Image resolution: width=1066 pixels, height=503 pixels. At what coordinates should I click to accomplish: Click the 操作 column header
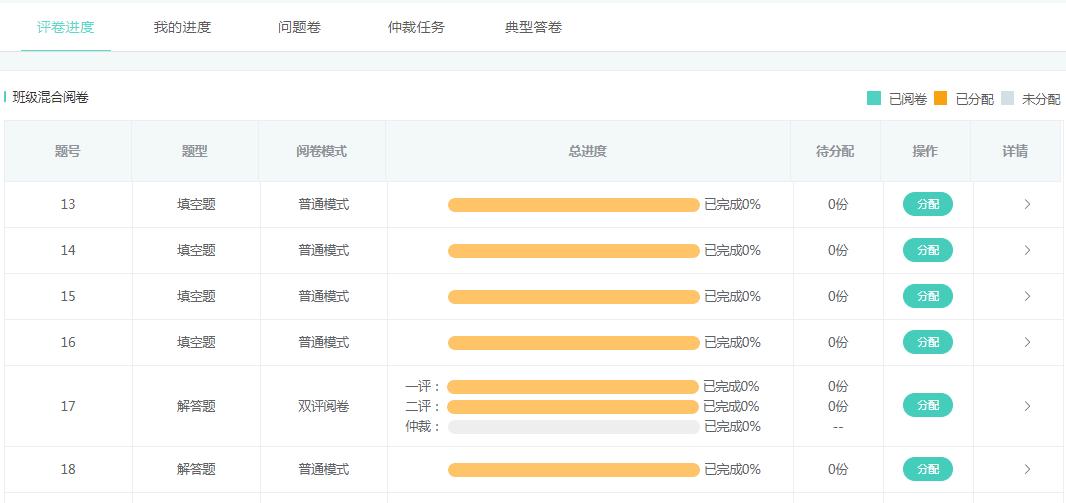[925, 151]
